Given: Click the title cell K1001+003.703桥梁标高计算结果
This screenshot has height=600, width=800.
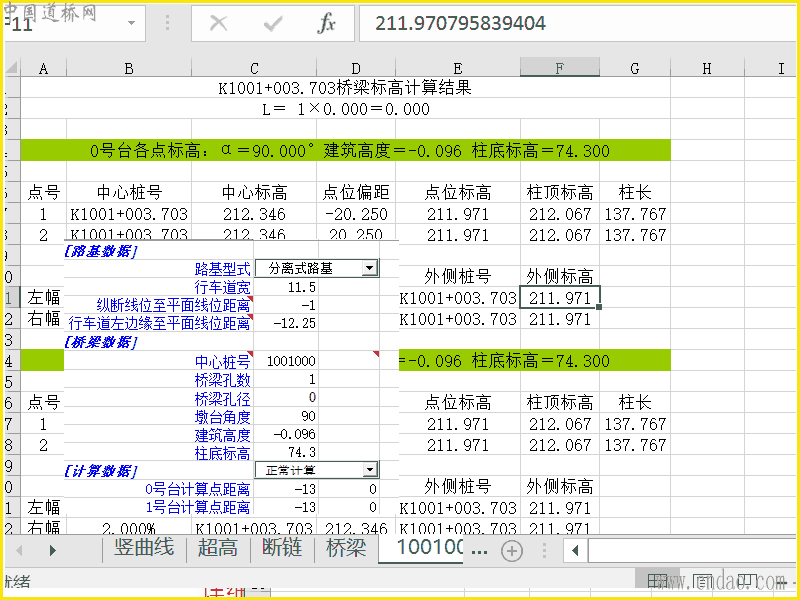Looking at the screenshot, I should (345, 88).
